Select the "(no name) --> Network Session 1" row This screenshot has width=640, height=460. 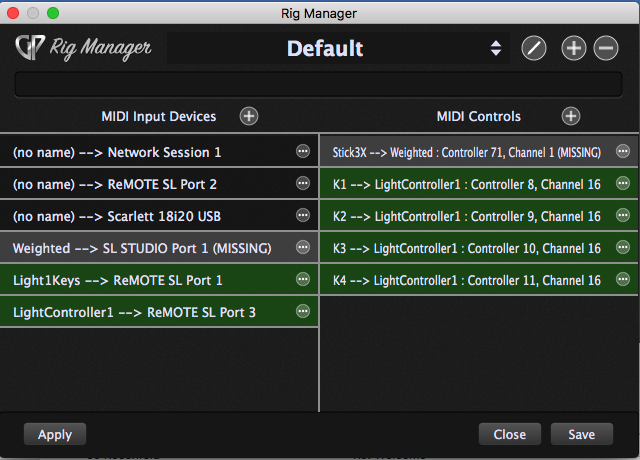click(x=159, y=152)
